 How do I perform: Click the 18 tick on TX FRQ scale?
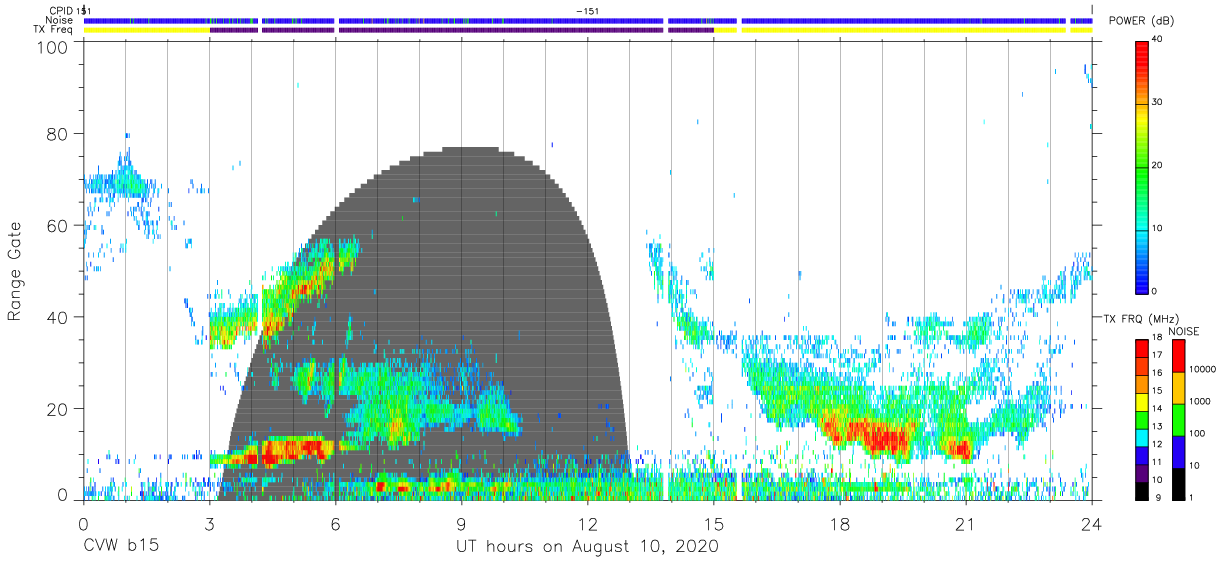[1157, 339]
